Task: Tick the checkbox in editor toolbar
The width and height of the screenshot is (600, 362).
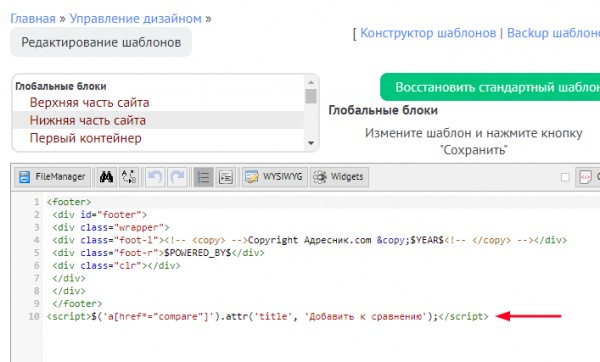Action: 565,177
